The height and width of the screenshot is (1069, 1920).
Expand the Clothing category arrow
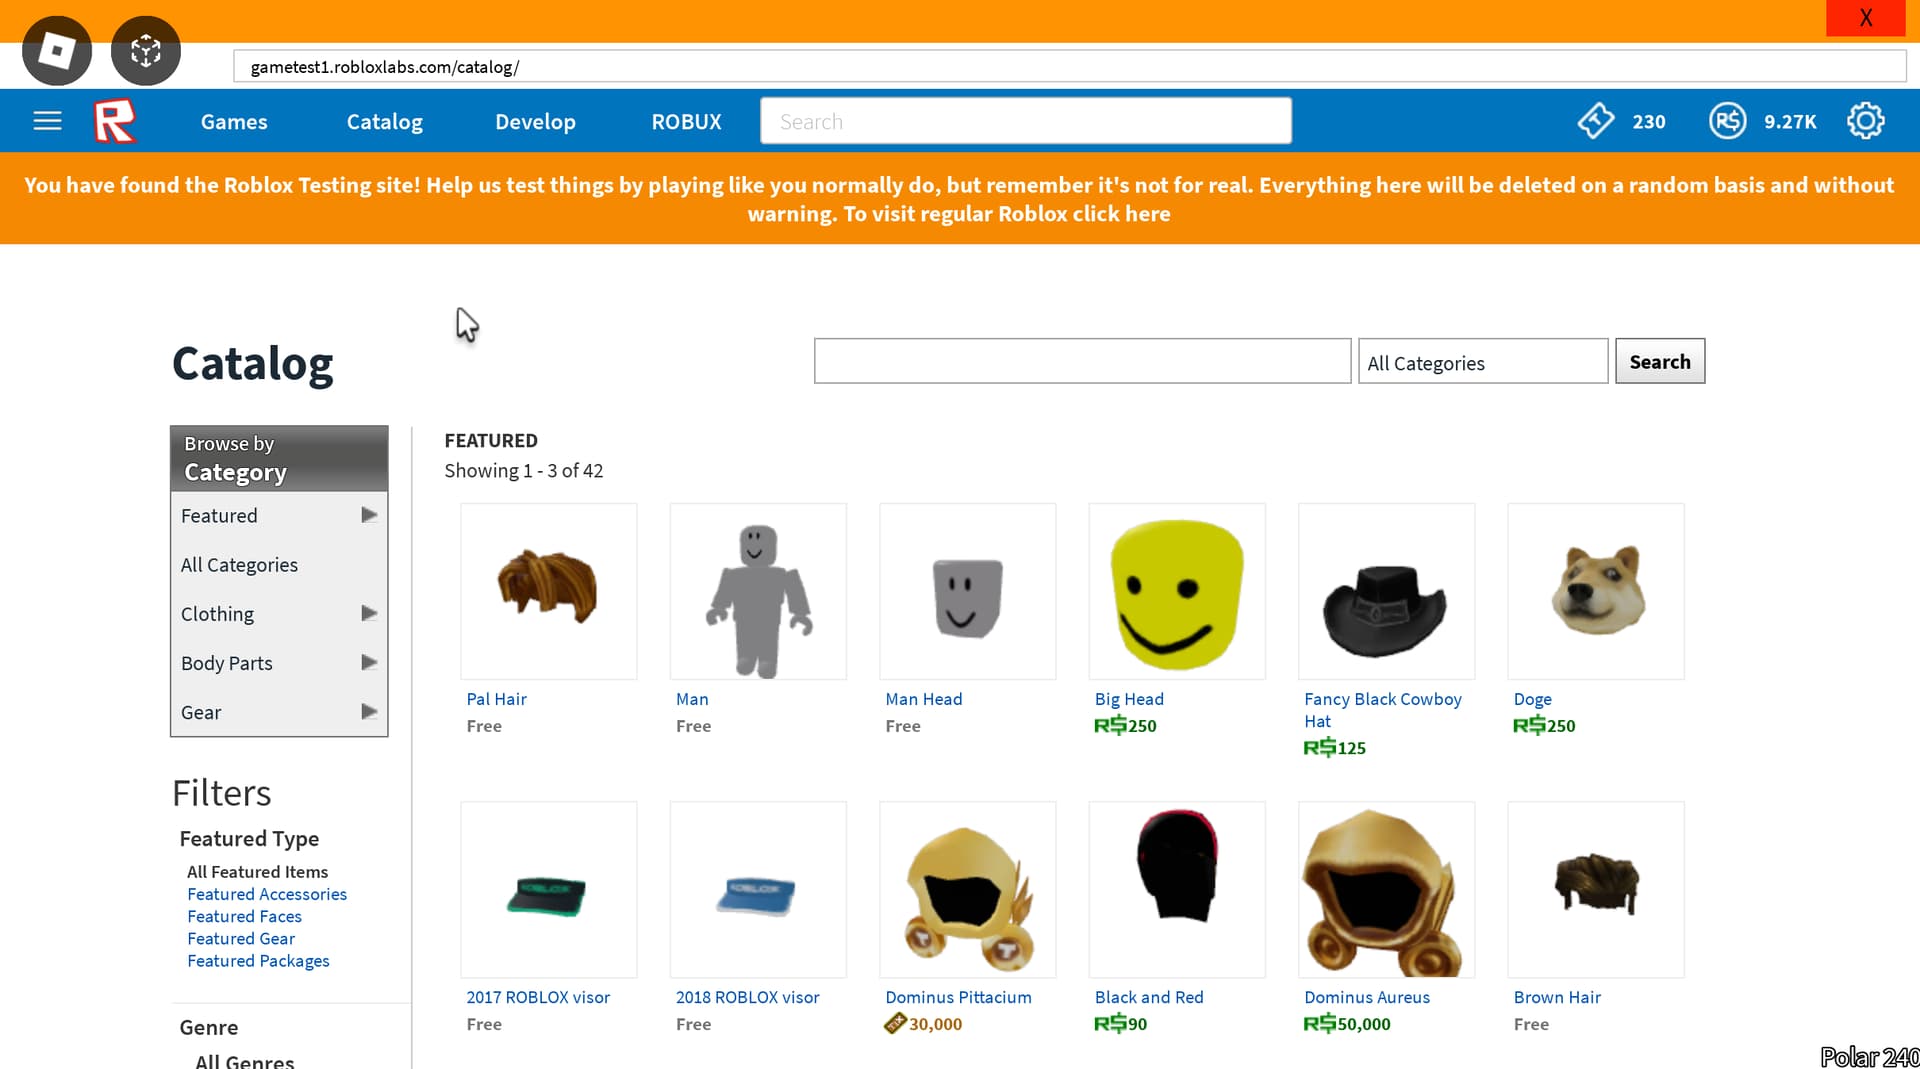369,613
